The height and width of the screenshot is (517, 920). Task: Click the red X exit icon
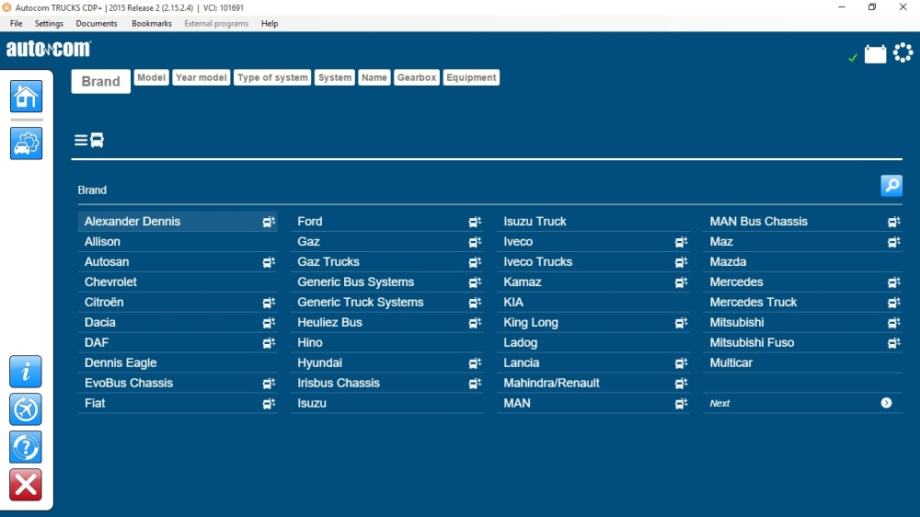26,485
